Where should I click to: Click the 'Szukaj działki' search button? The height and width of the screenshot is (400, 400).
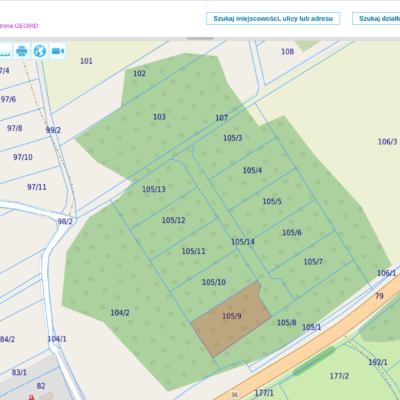point(376,19)
